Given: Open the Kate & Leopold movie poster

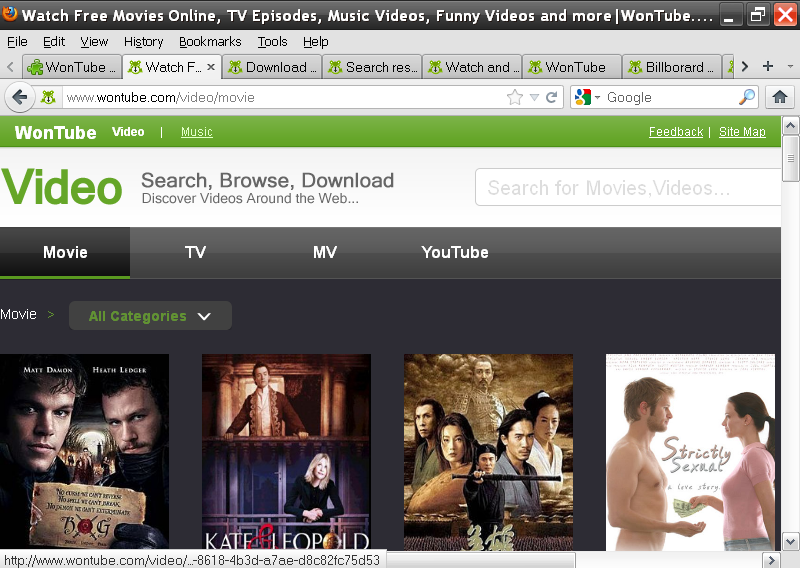Looking at the screenshot, I should (x=286, y=452).
